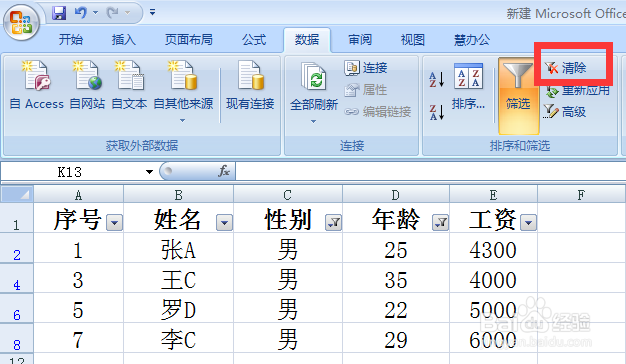Open 性别 active filter dropdown
Image resolution: width=626 pixels, height=364 pixels.
pos(333,223)
